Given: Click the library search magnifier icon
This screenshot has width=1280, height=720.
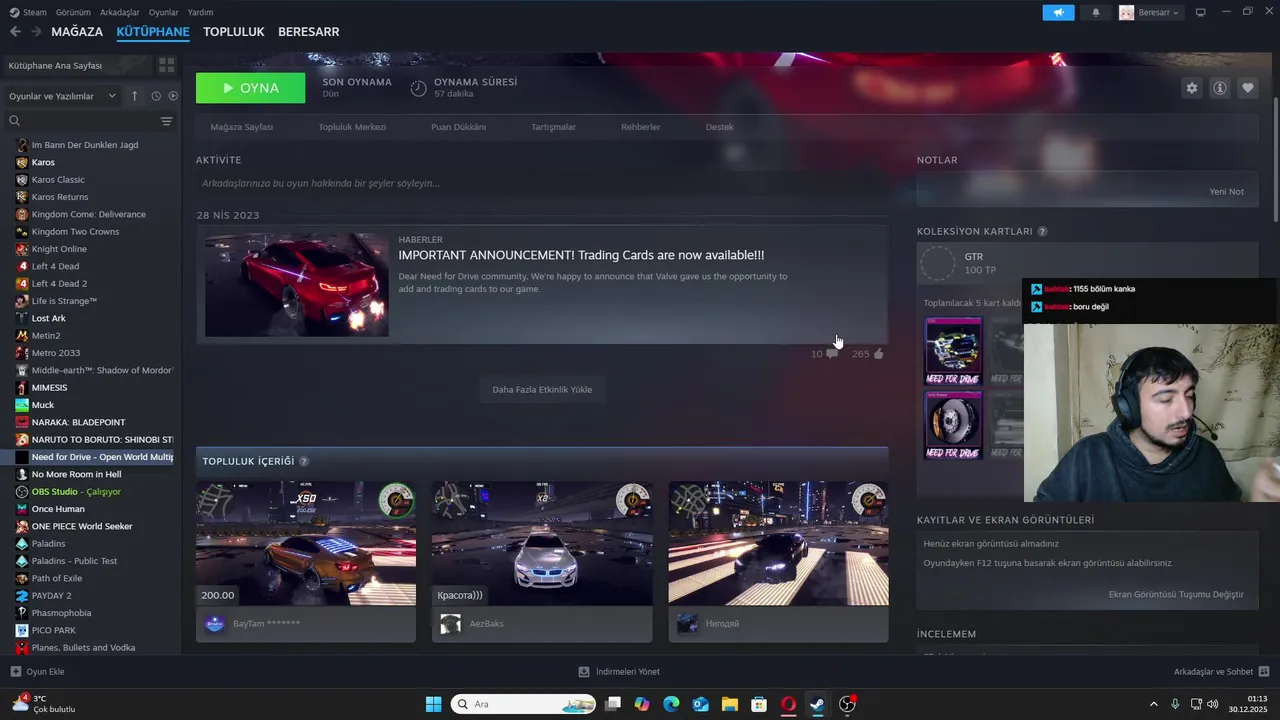Looking at the screenshot, I should (x=14, y=121).
